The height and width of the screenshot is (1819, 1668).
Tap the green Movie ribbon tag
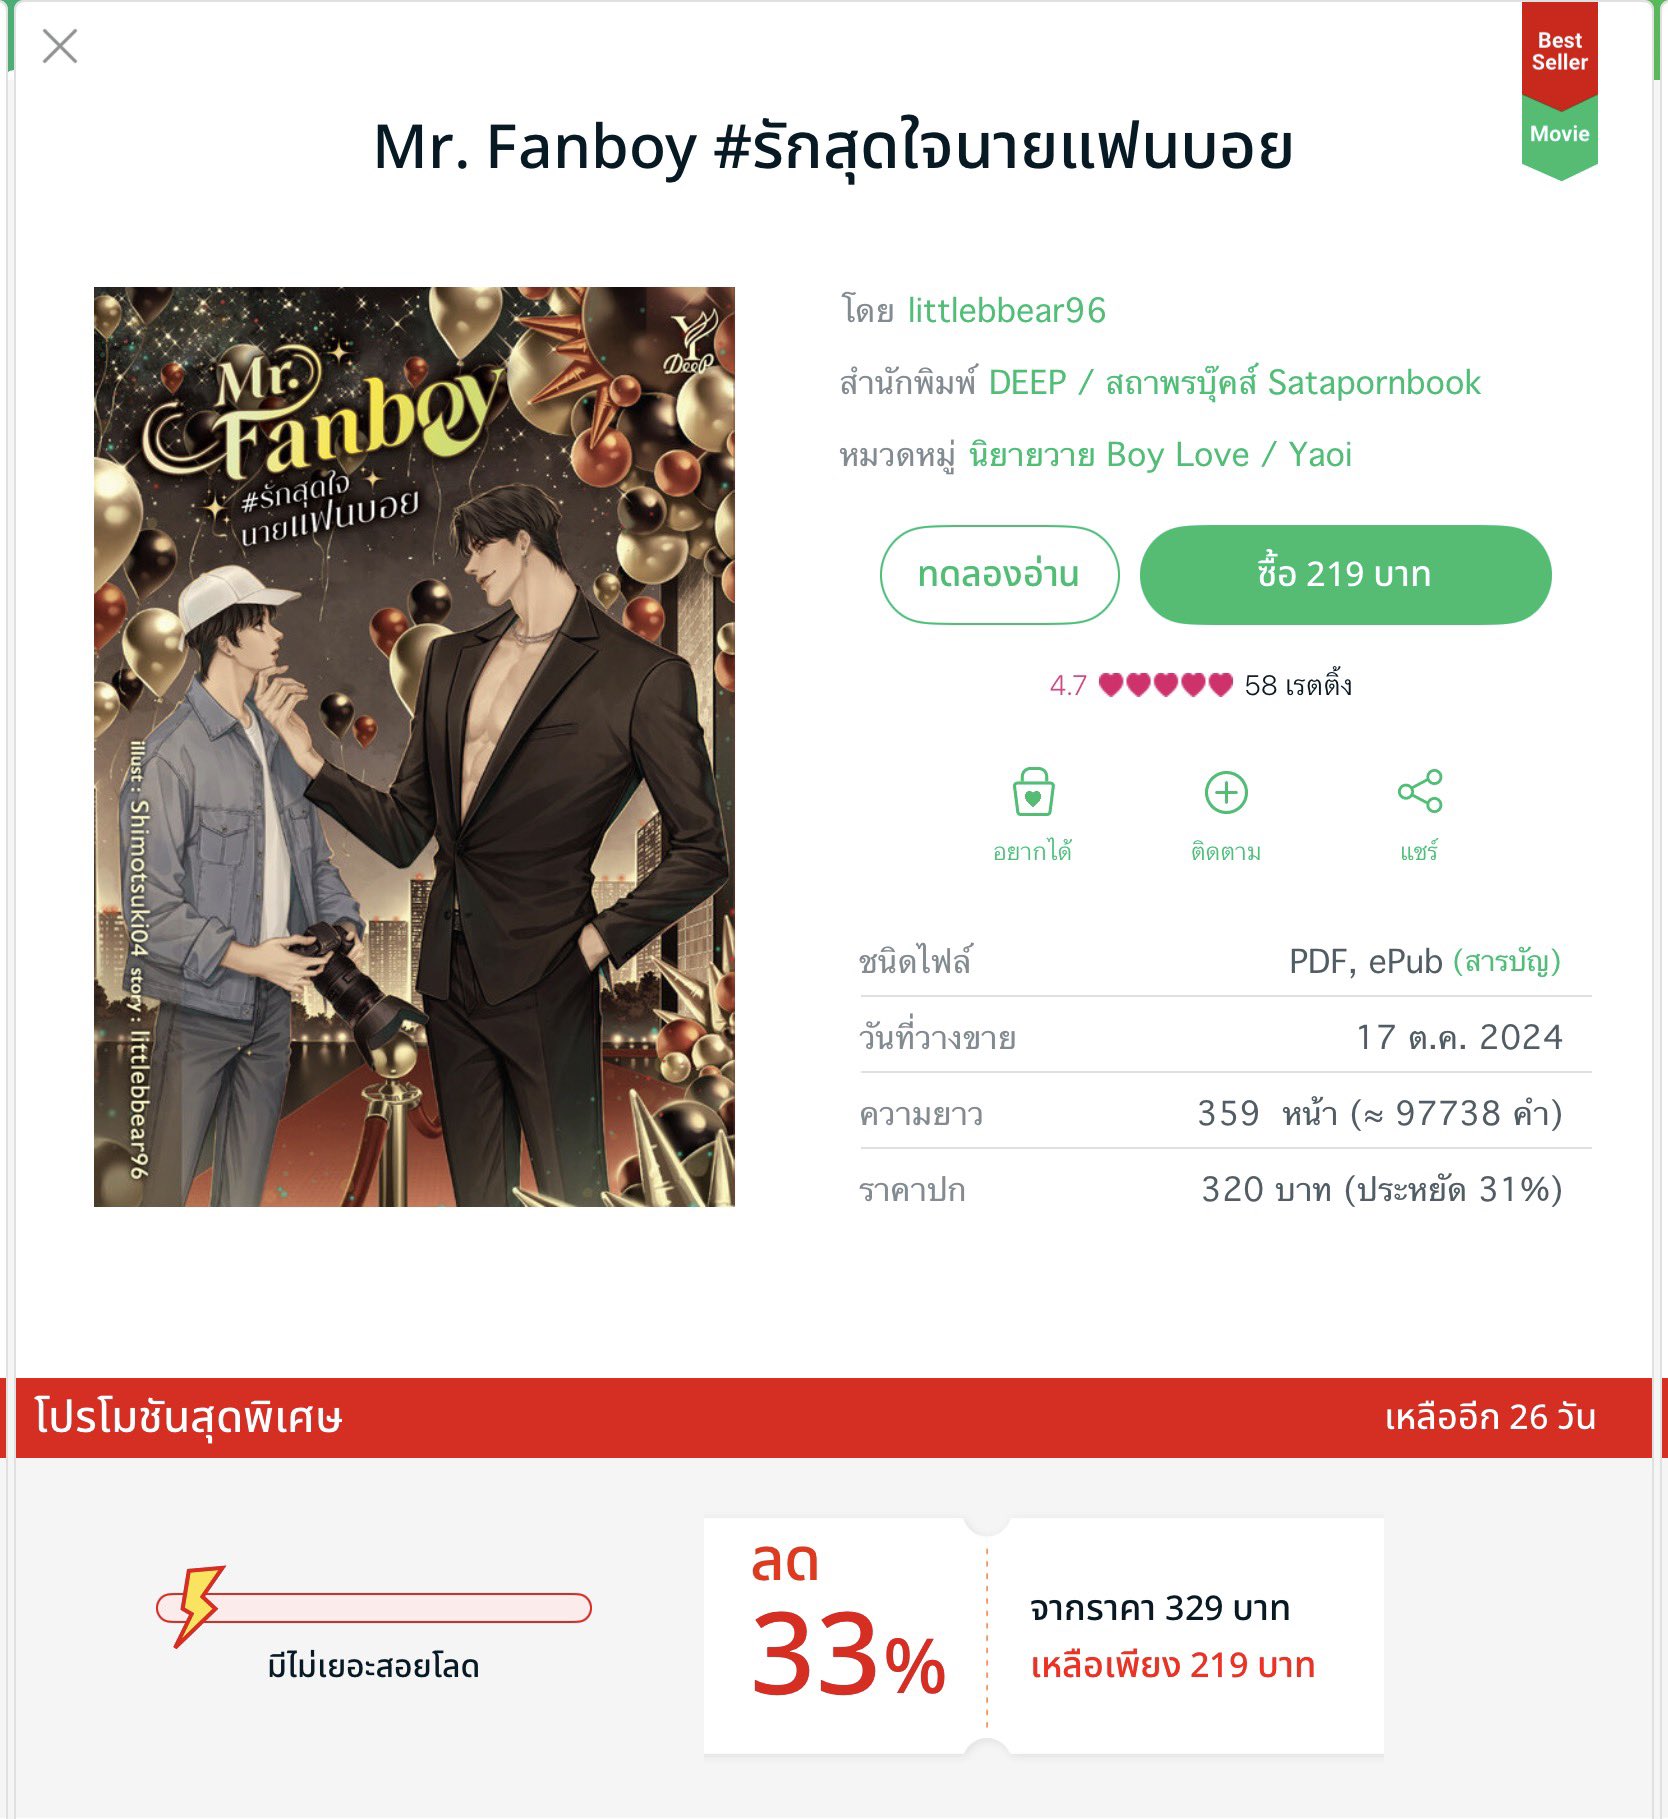pos(1559,135)
